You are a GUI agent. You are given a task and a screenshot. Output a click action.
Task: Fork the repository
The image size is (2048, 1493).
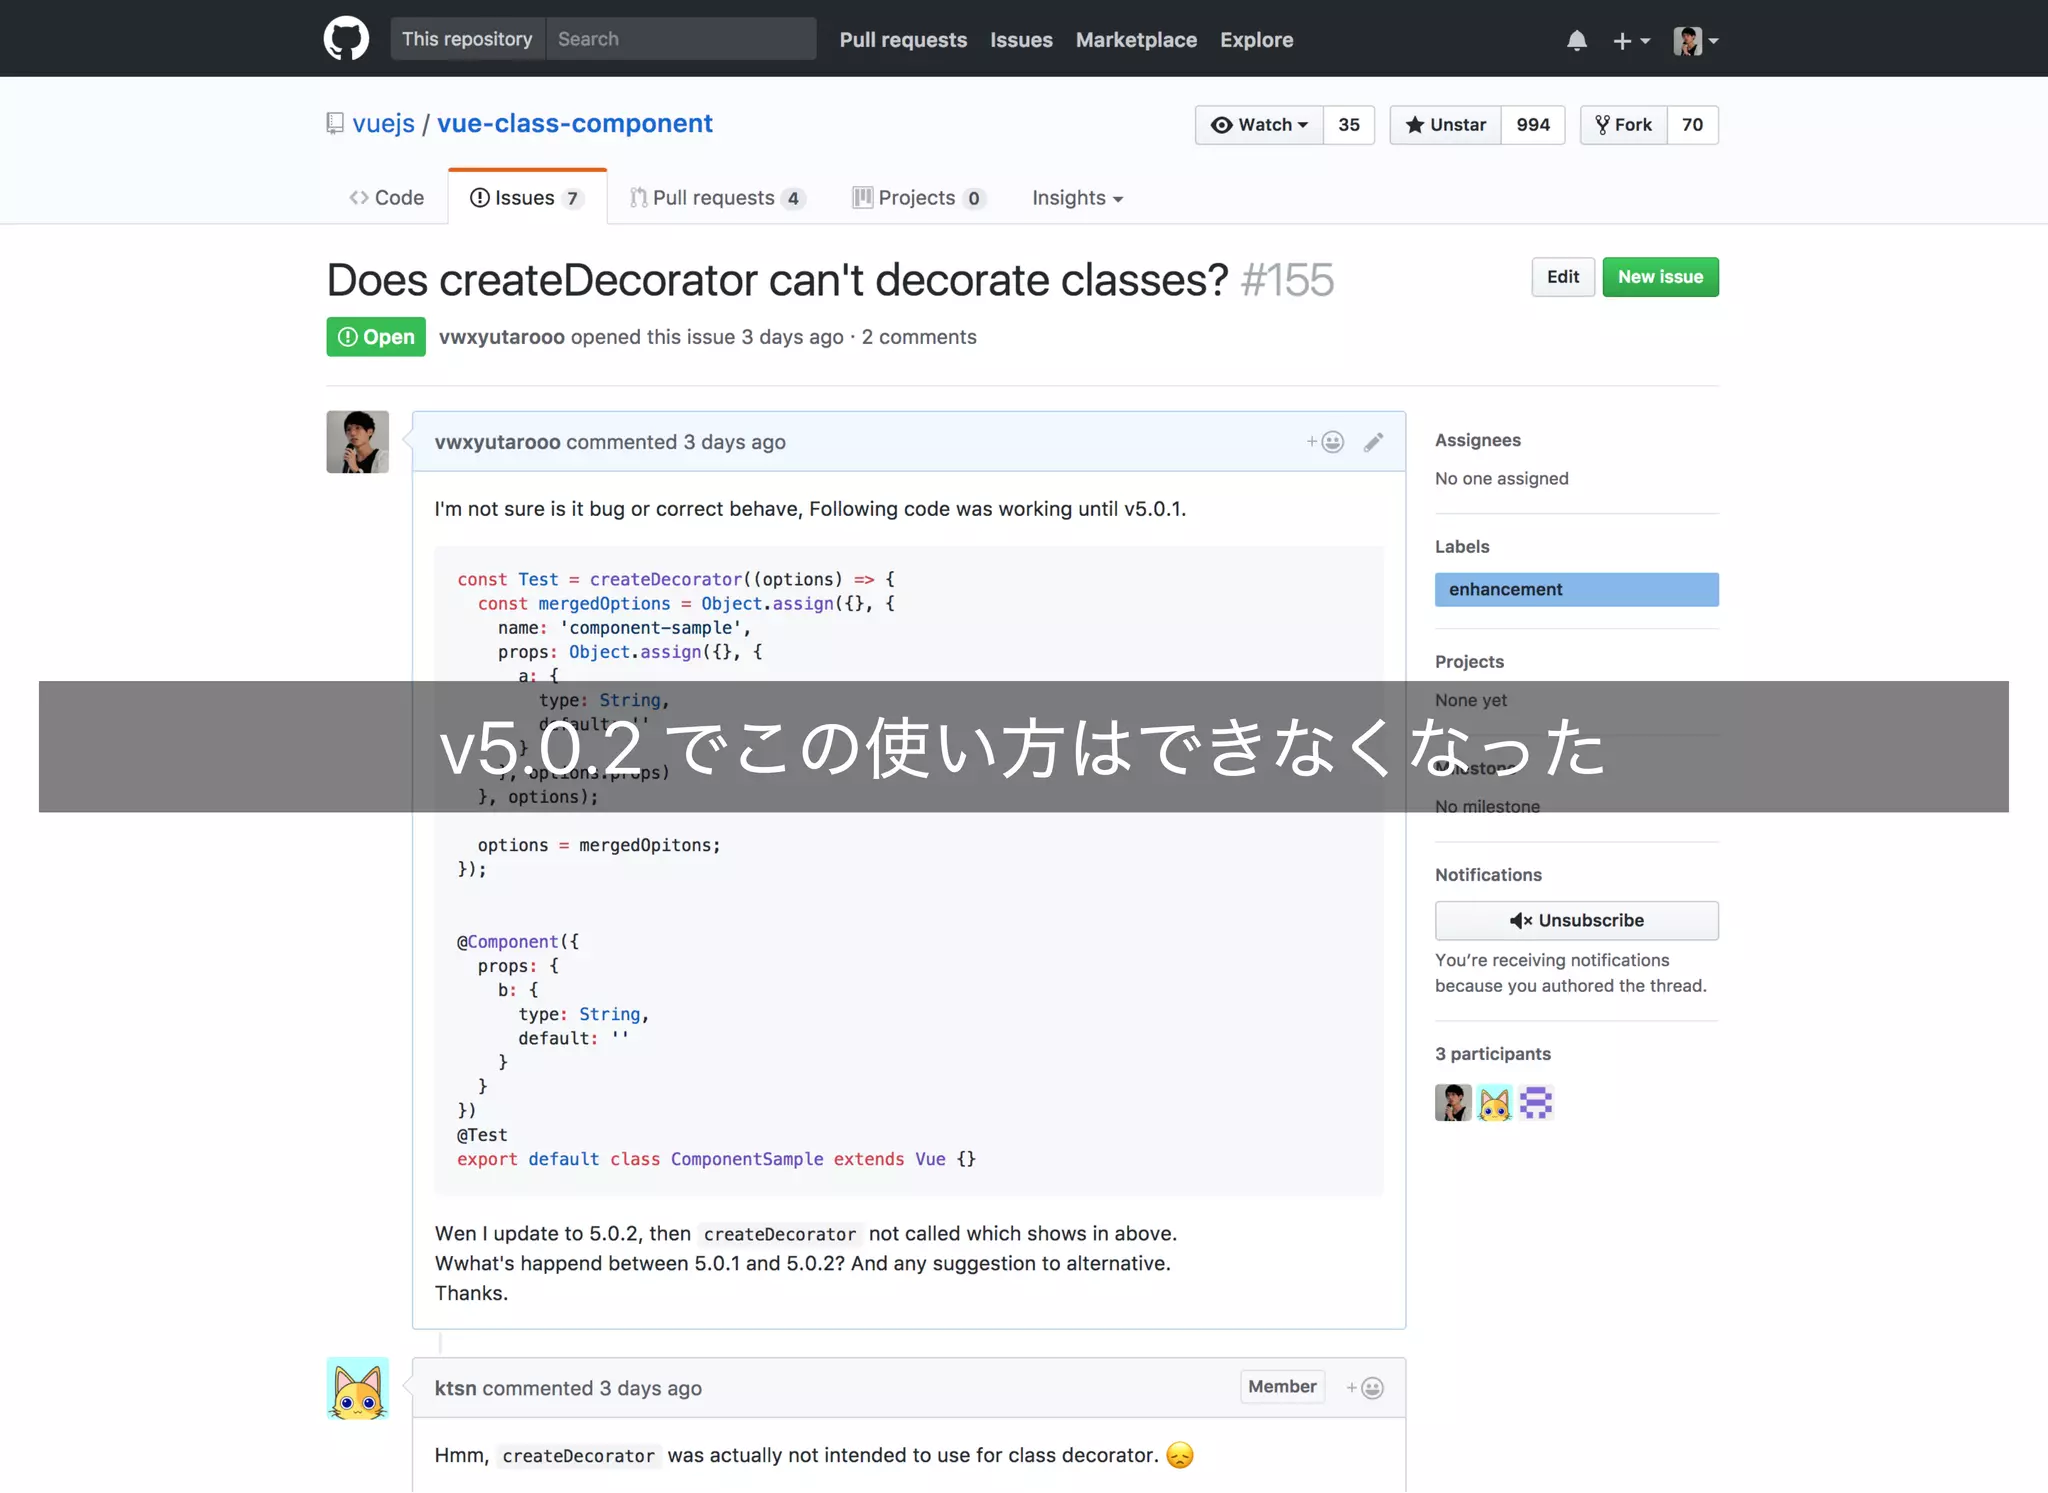coord(1623,125)
